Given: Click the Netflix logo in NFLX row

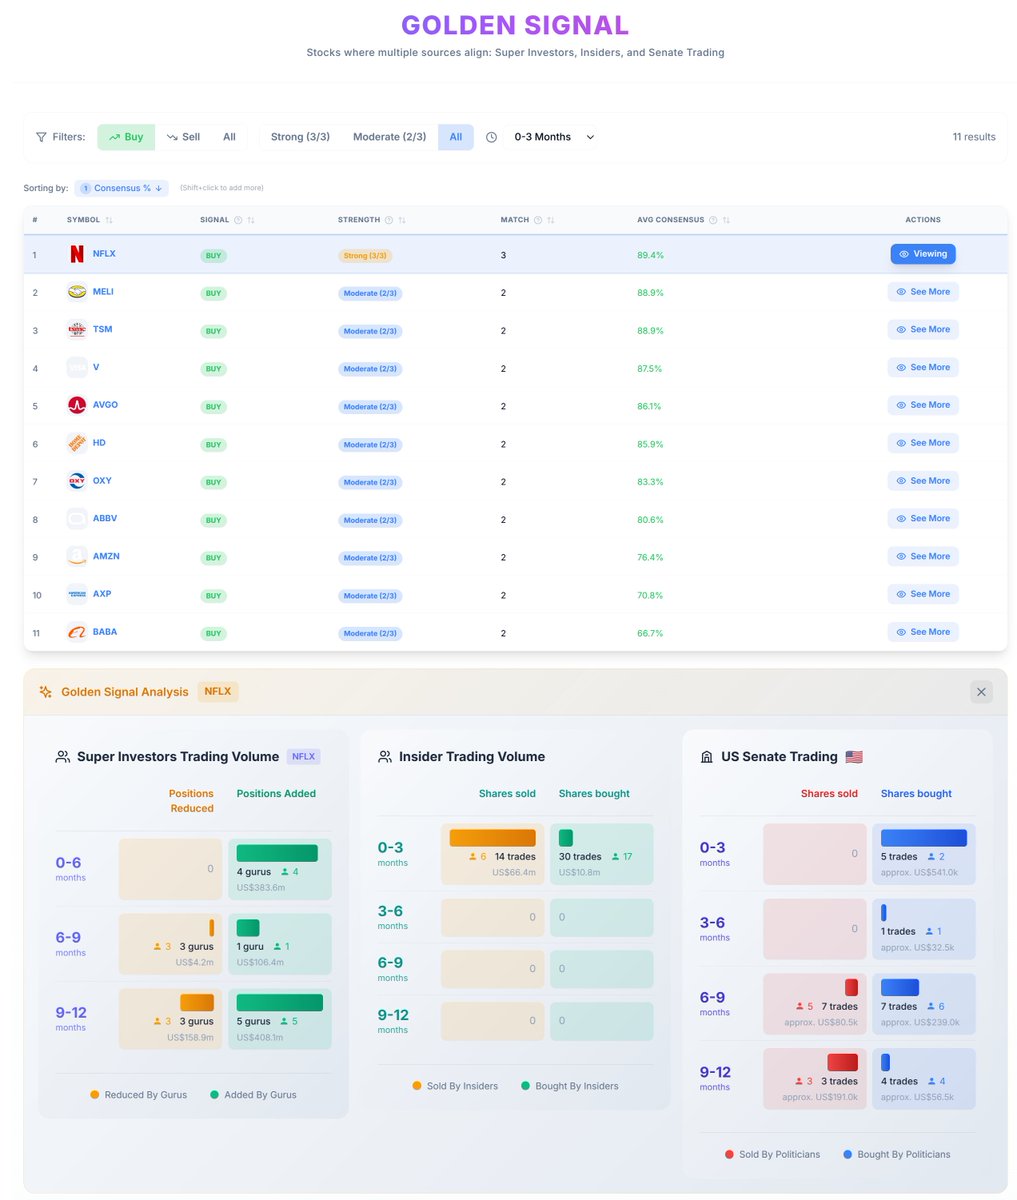Looking at the screenshot, I should [x=77, y=254].
